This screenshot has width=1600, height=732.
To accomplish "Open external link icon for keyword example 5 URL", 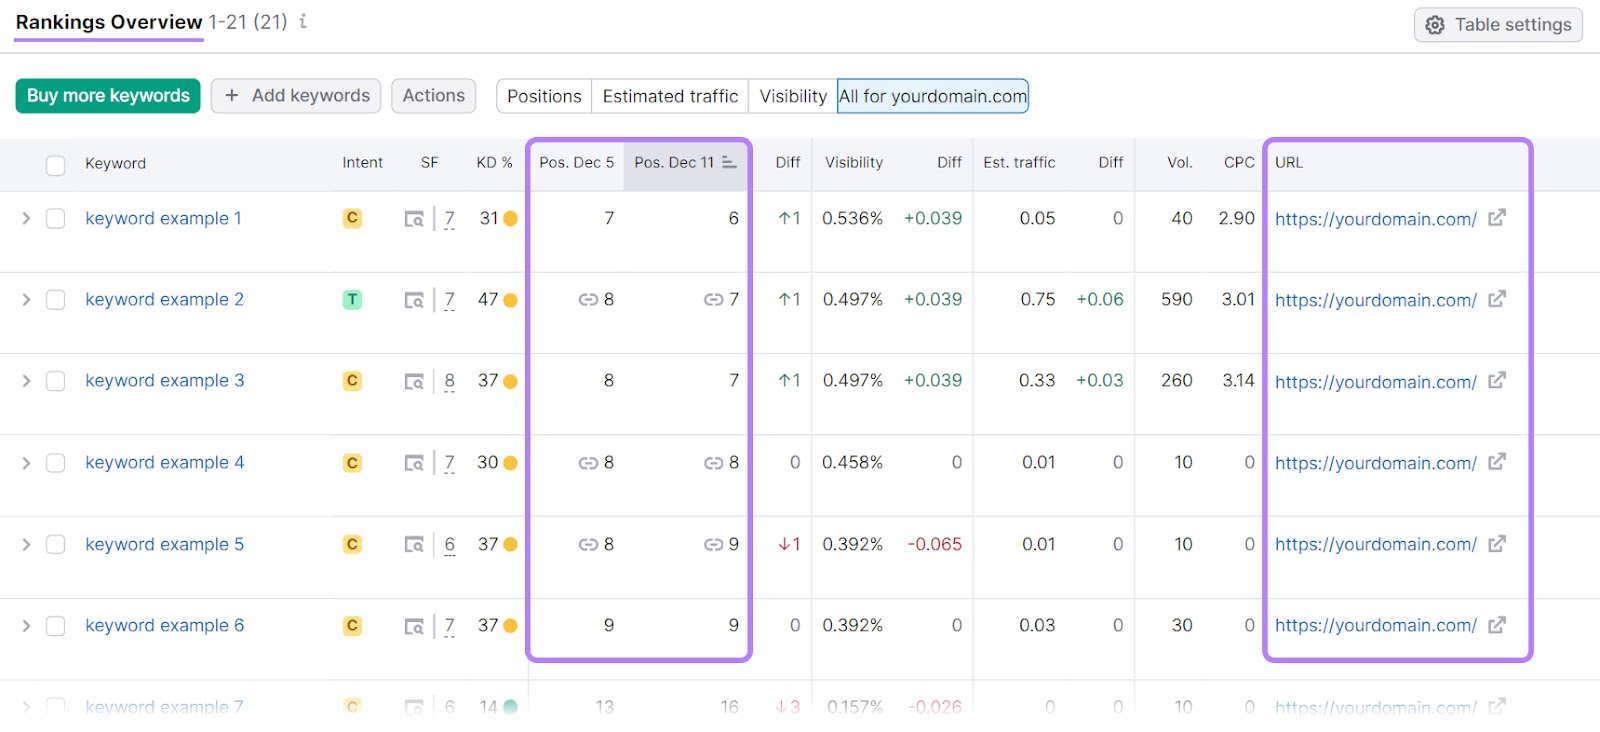I will click(x=1496, y=544).
